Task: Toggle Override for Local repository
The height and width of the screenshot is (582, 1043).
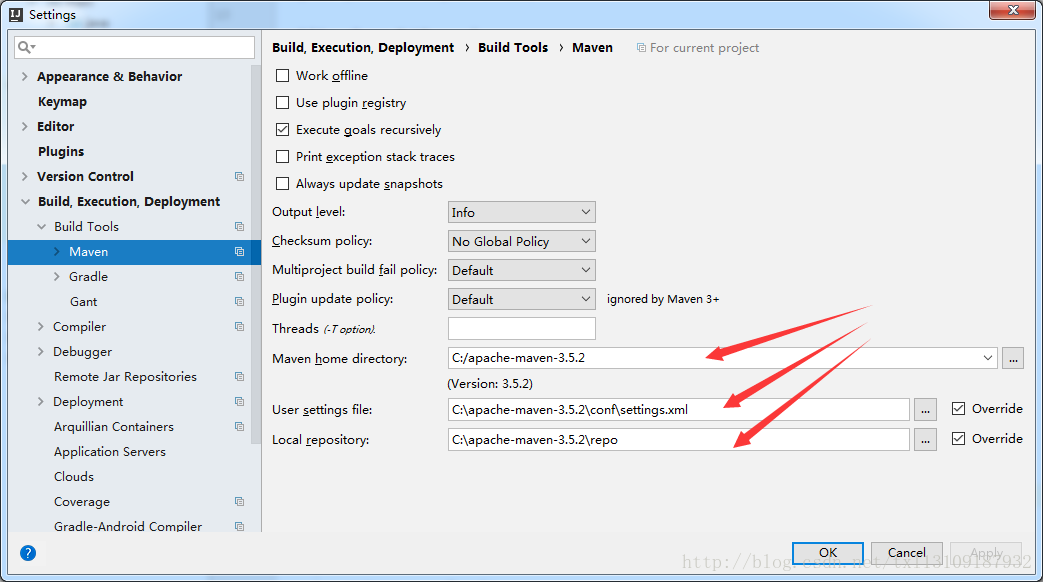Action: point(959,438)
